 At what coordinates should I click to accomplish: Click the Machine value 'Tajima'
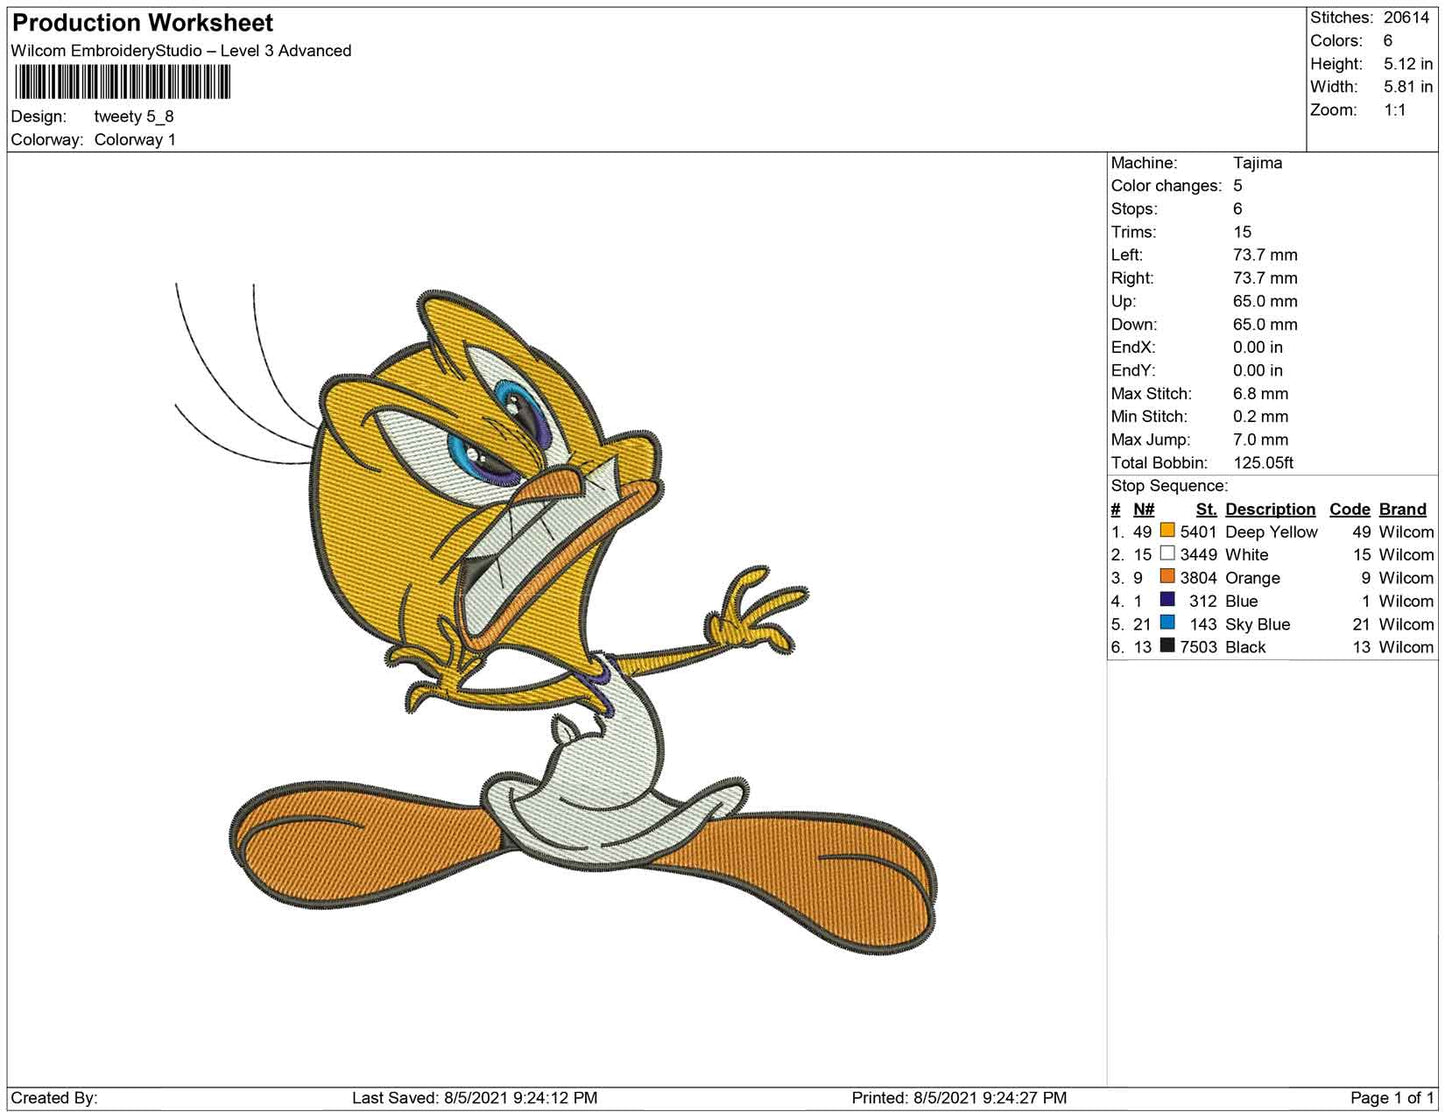point(1257,163)
